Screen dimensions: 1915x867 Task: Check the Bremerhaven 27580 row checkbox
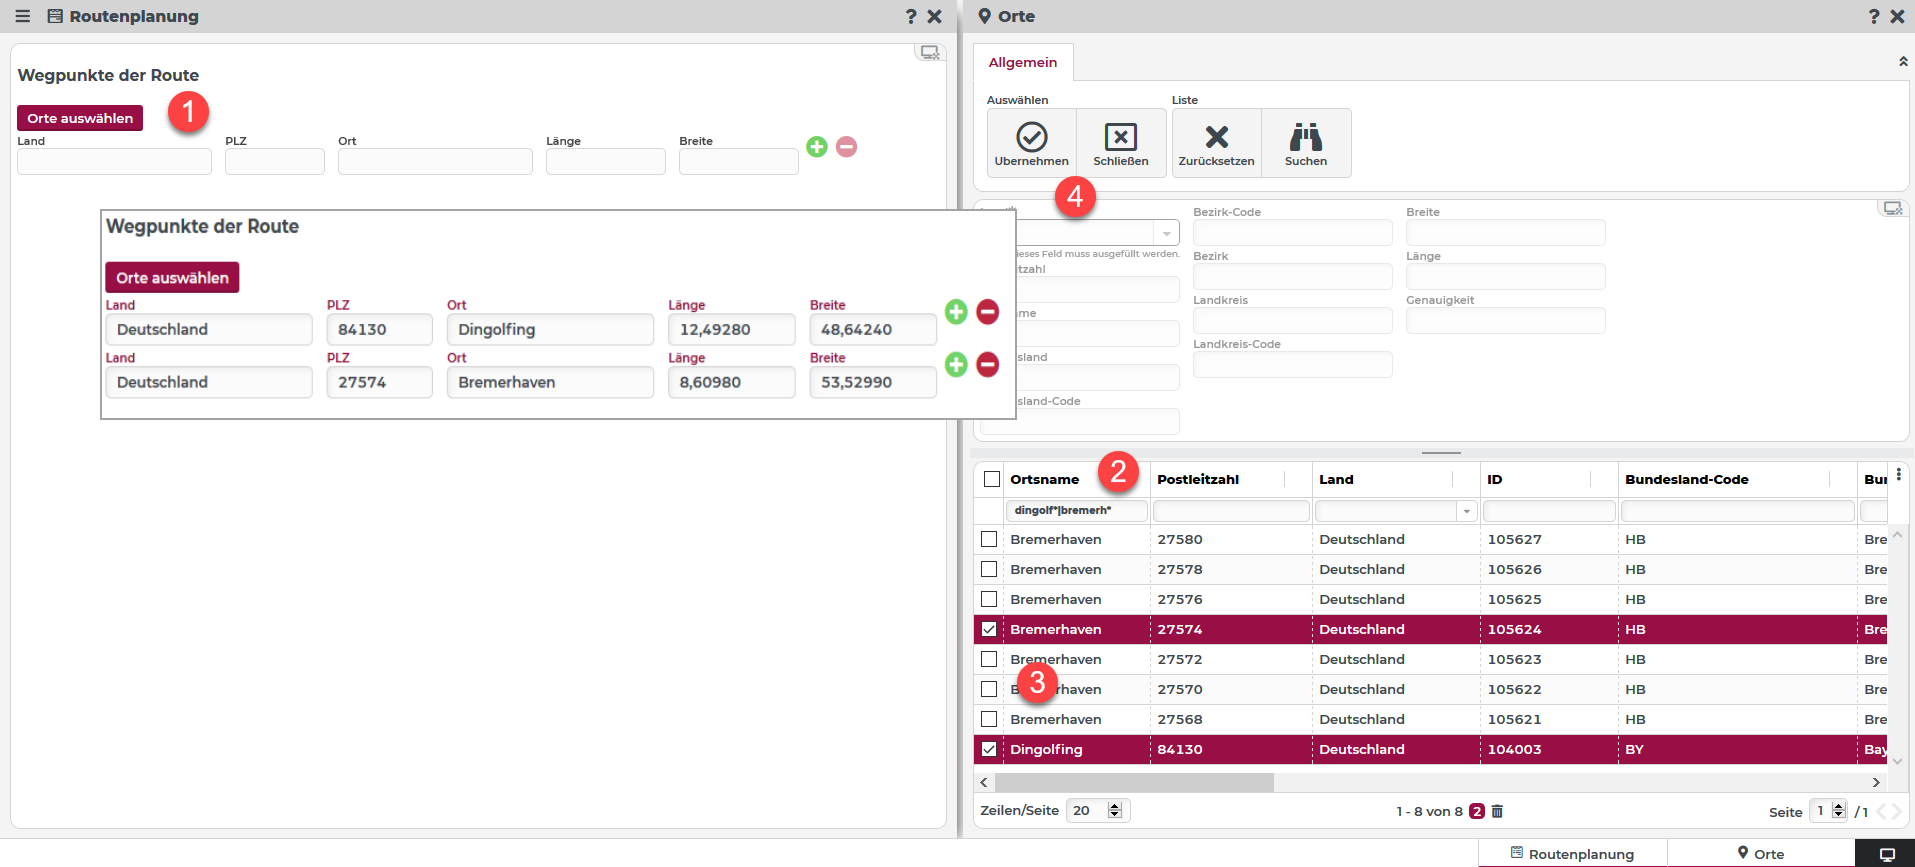[x=989, y=539]
